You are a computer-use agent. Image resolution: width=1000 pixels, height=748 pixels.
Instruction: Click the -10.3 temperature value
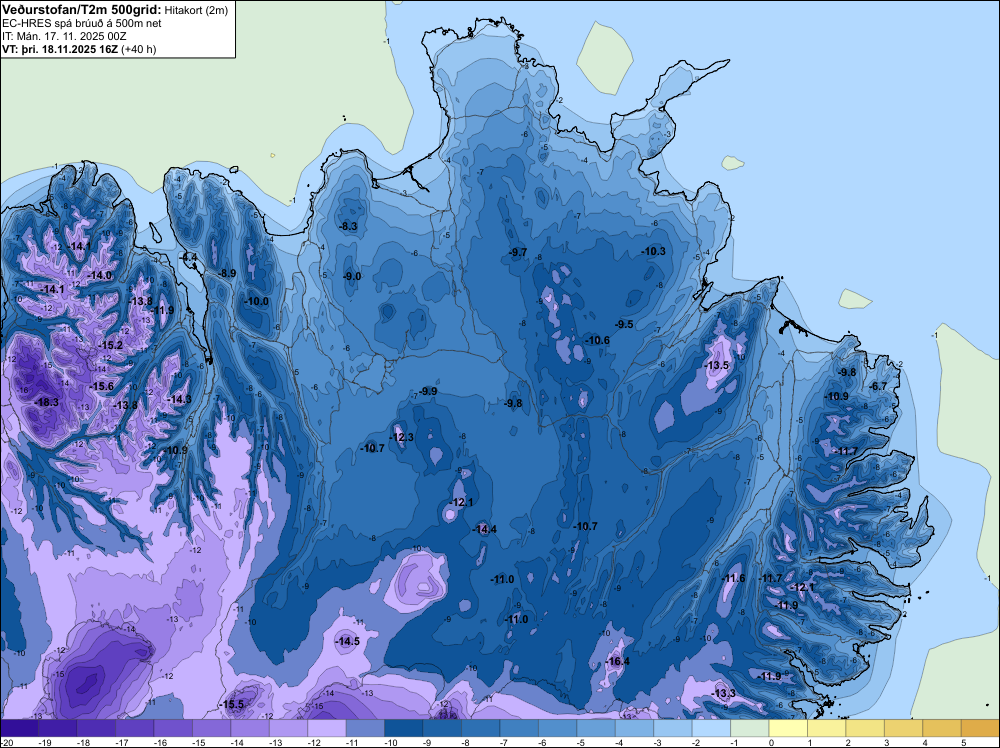tap(654, 251)
